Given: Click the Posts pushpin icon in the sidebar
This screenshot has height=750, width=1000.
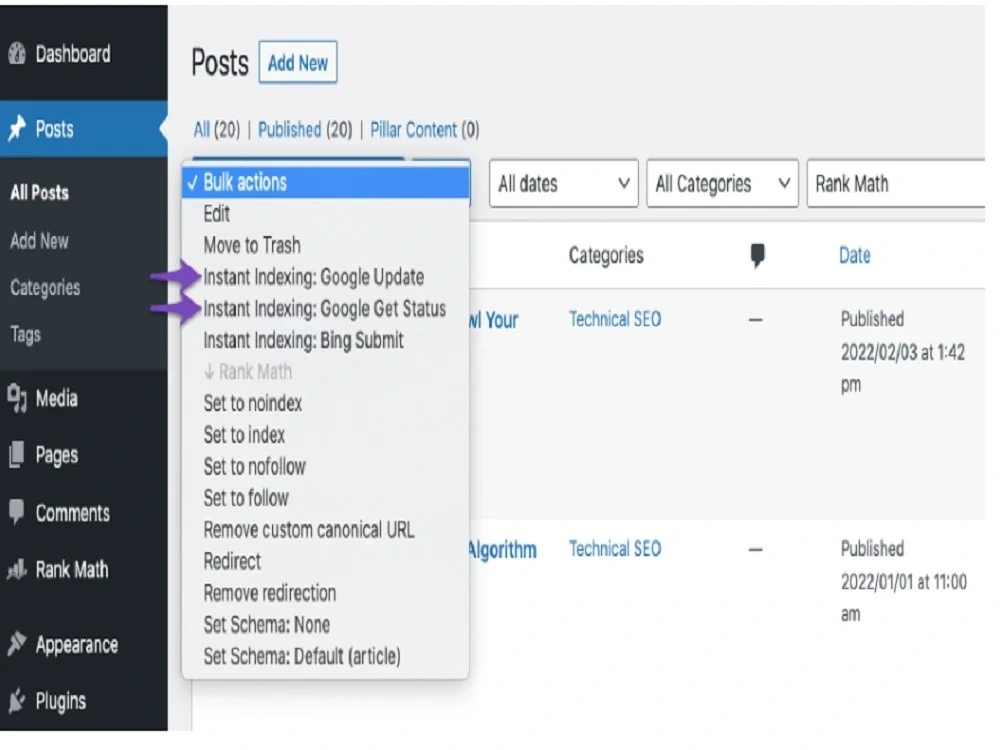Looking at the screenshot, I should tap(17, 129).
